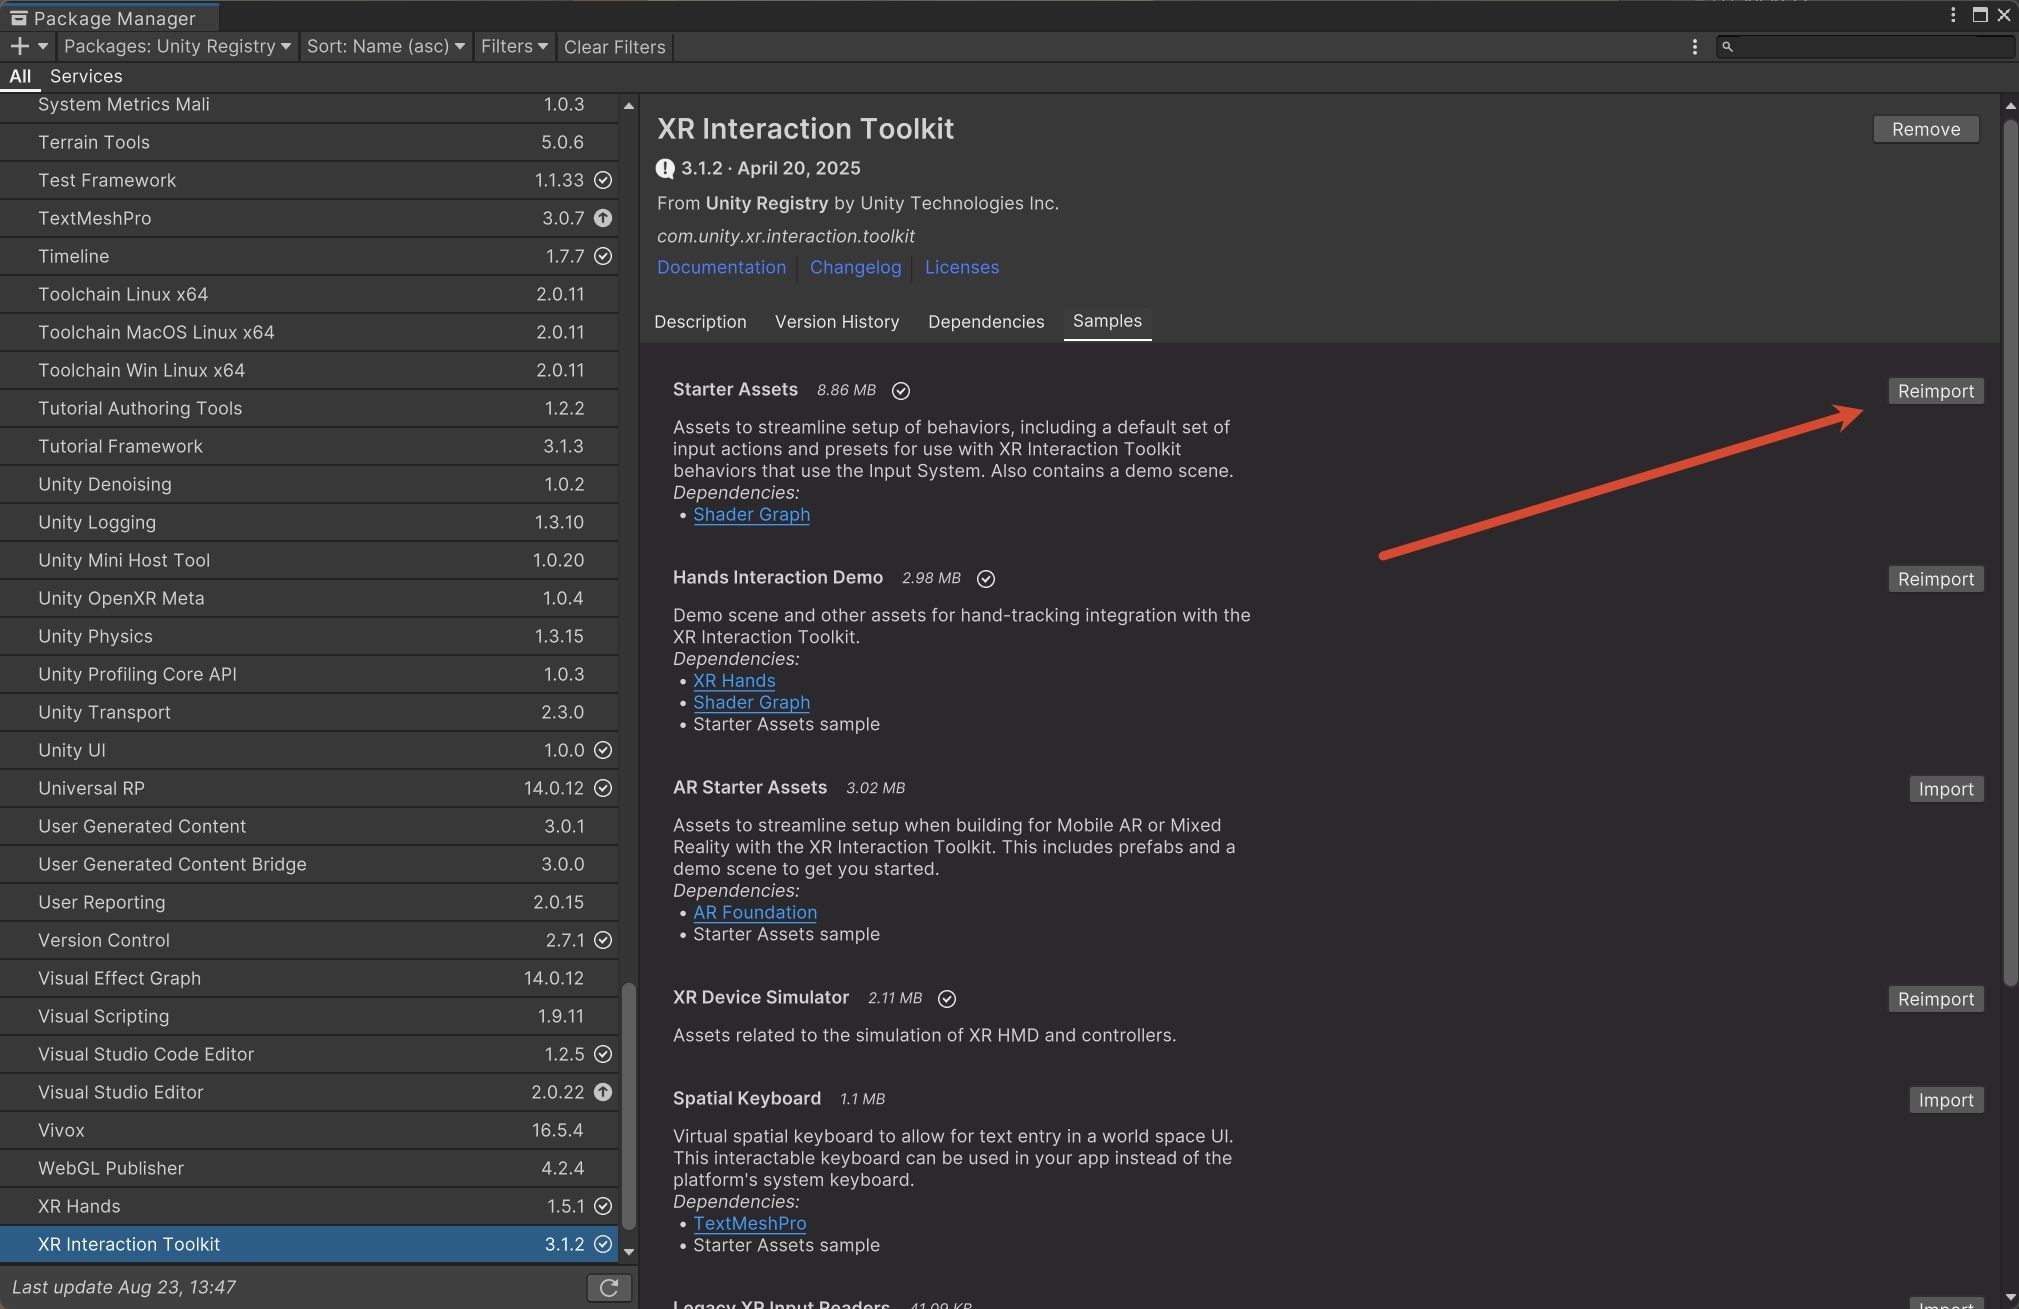The image size is (2019, 1309).
Task: Click the refresh package list icon
Action: click(x=608, y=1287)
